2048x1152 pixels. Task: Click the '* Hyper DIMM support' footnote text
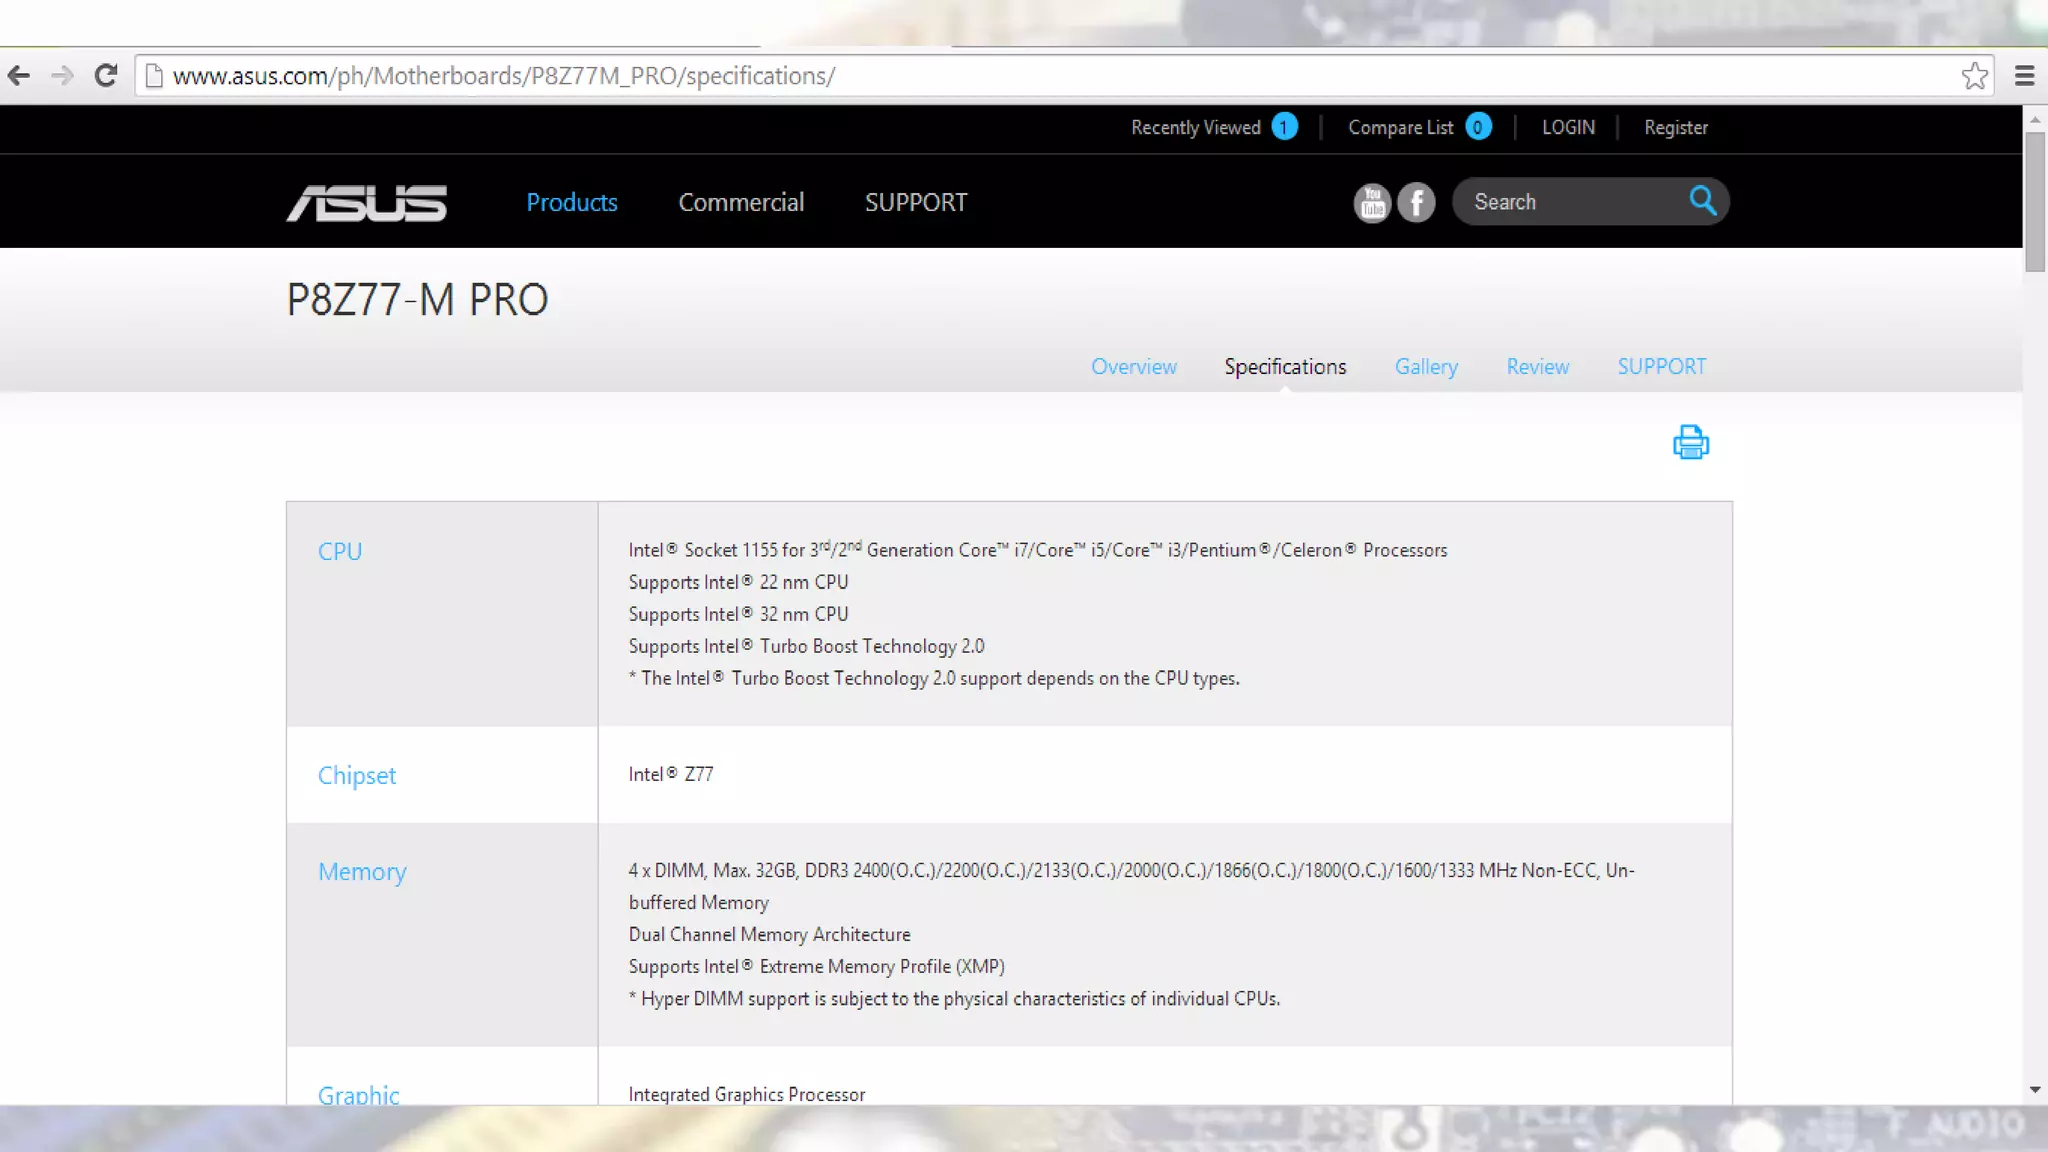954,998
